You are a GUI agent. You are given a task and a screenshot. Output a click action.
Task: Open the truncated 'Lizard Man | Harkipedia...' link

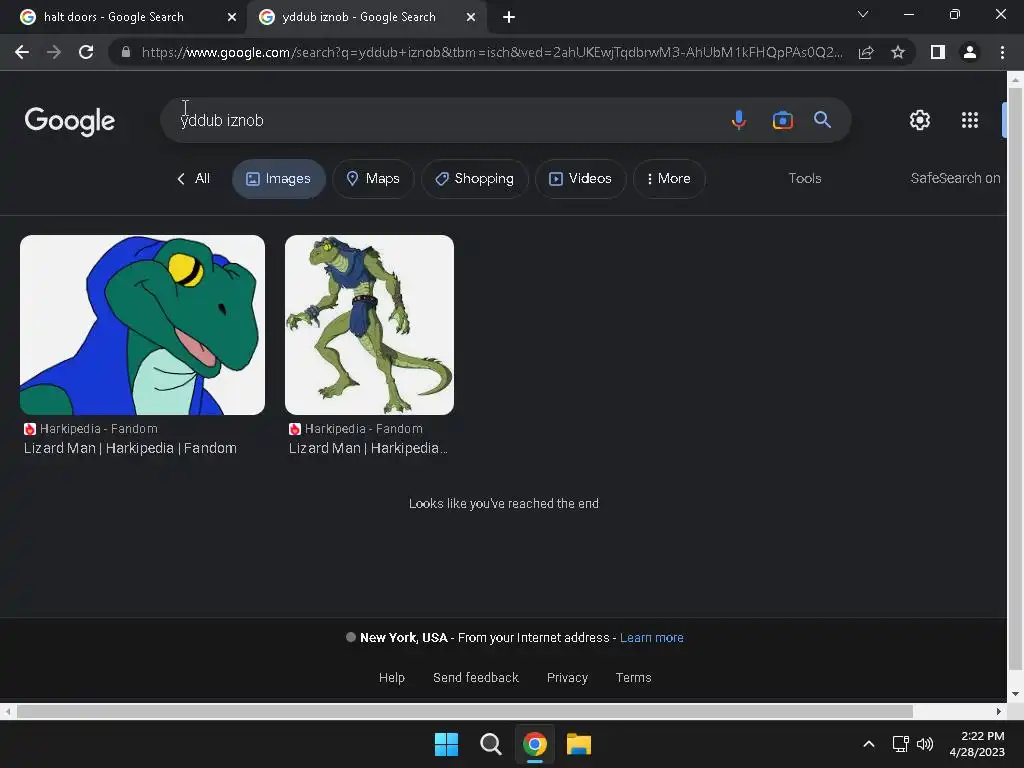[x=368, y=448]
